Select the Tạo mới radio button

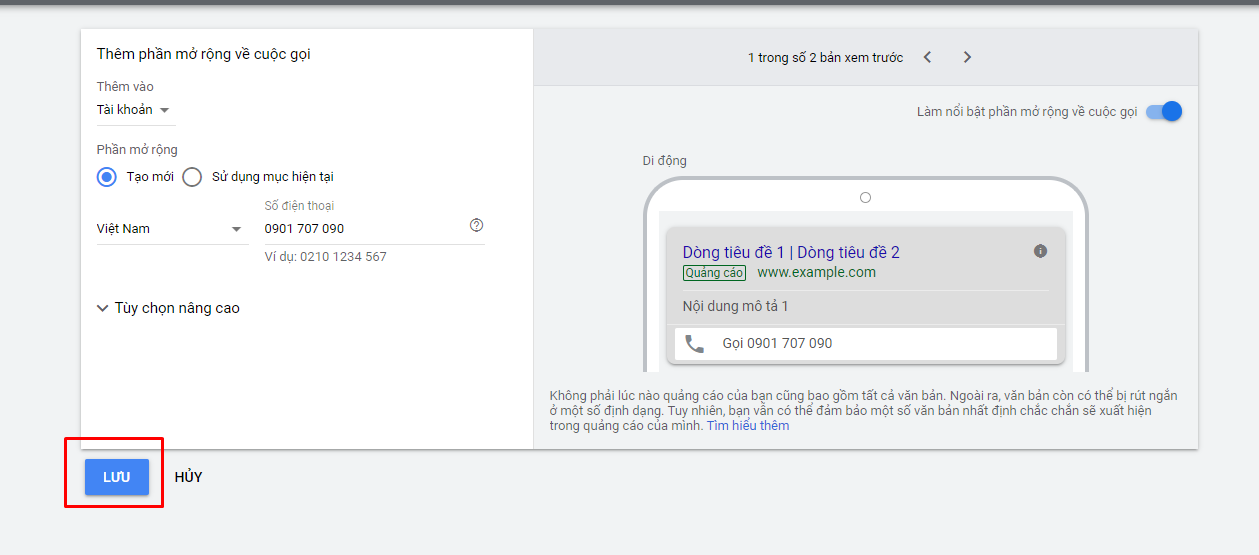tap(107, 177)
